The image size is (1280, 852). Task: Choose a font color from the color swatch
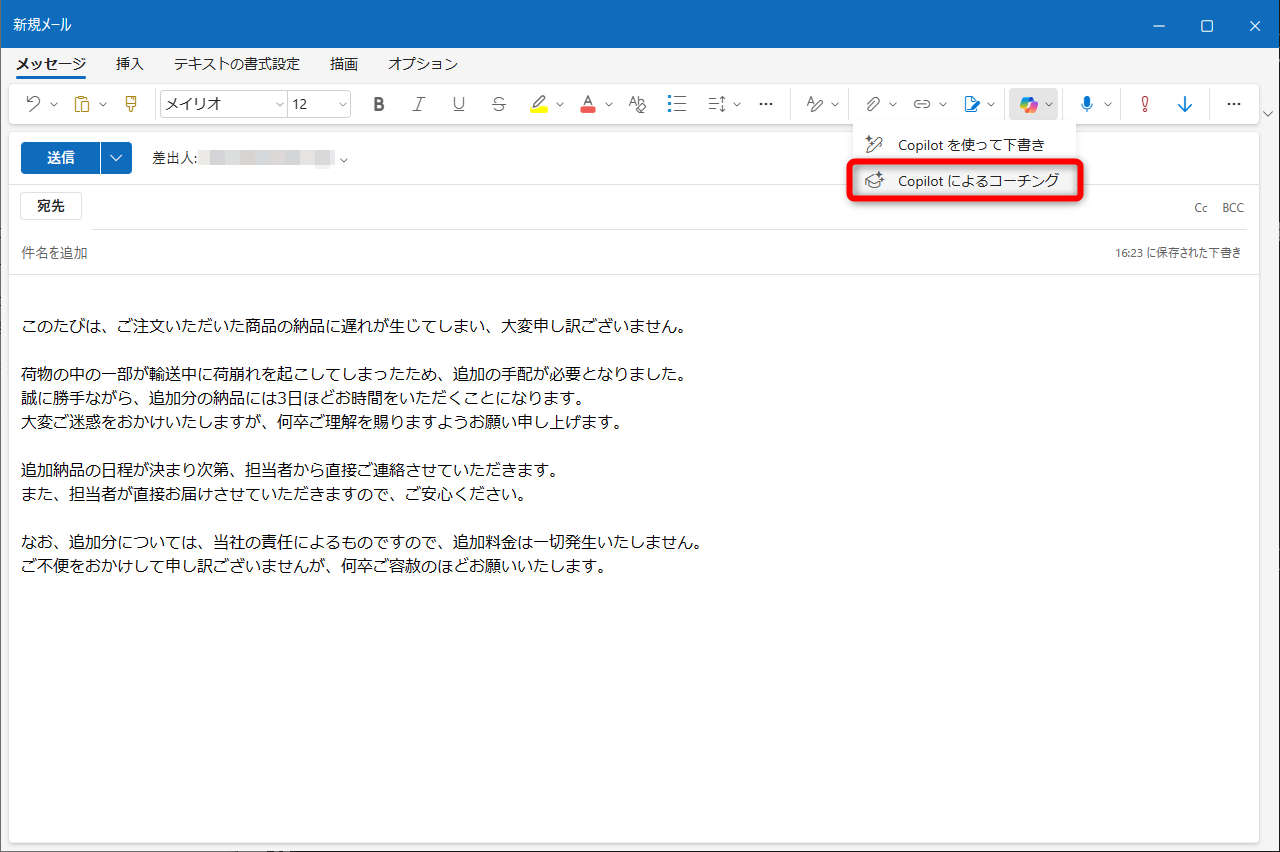587,103
